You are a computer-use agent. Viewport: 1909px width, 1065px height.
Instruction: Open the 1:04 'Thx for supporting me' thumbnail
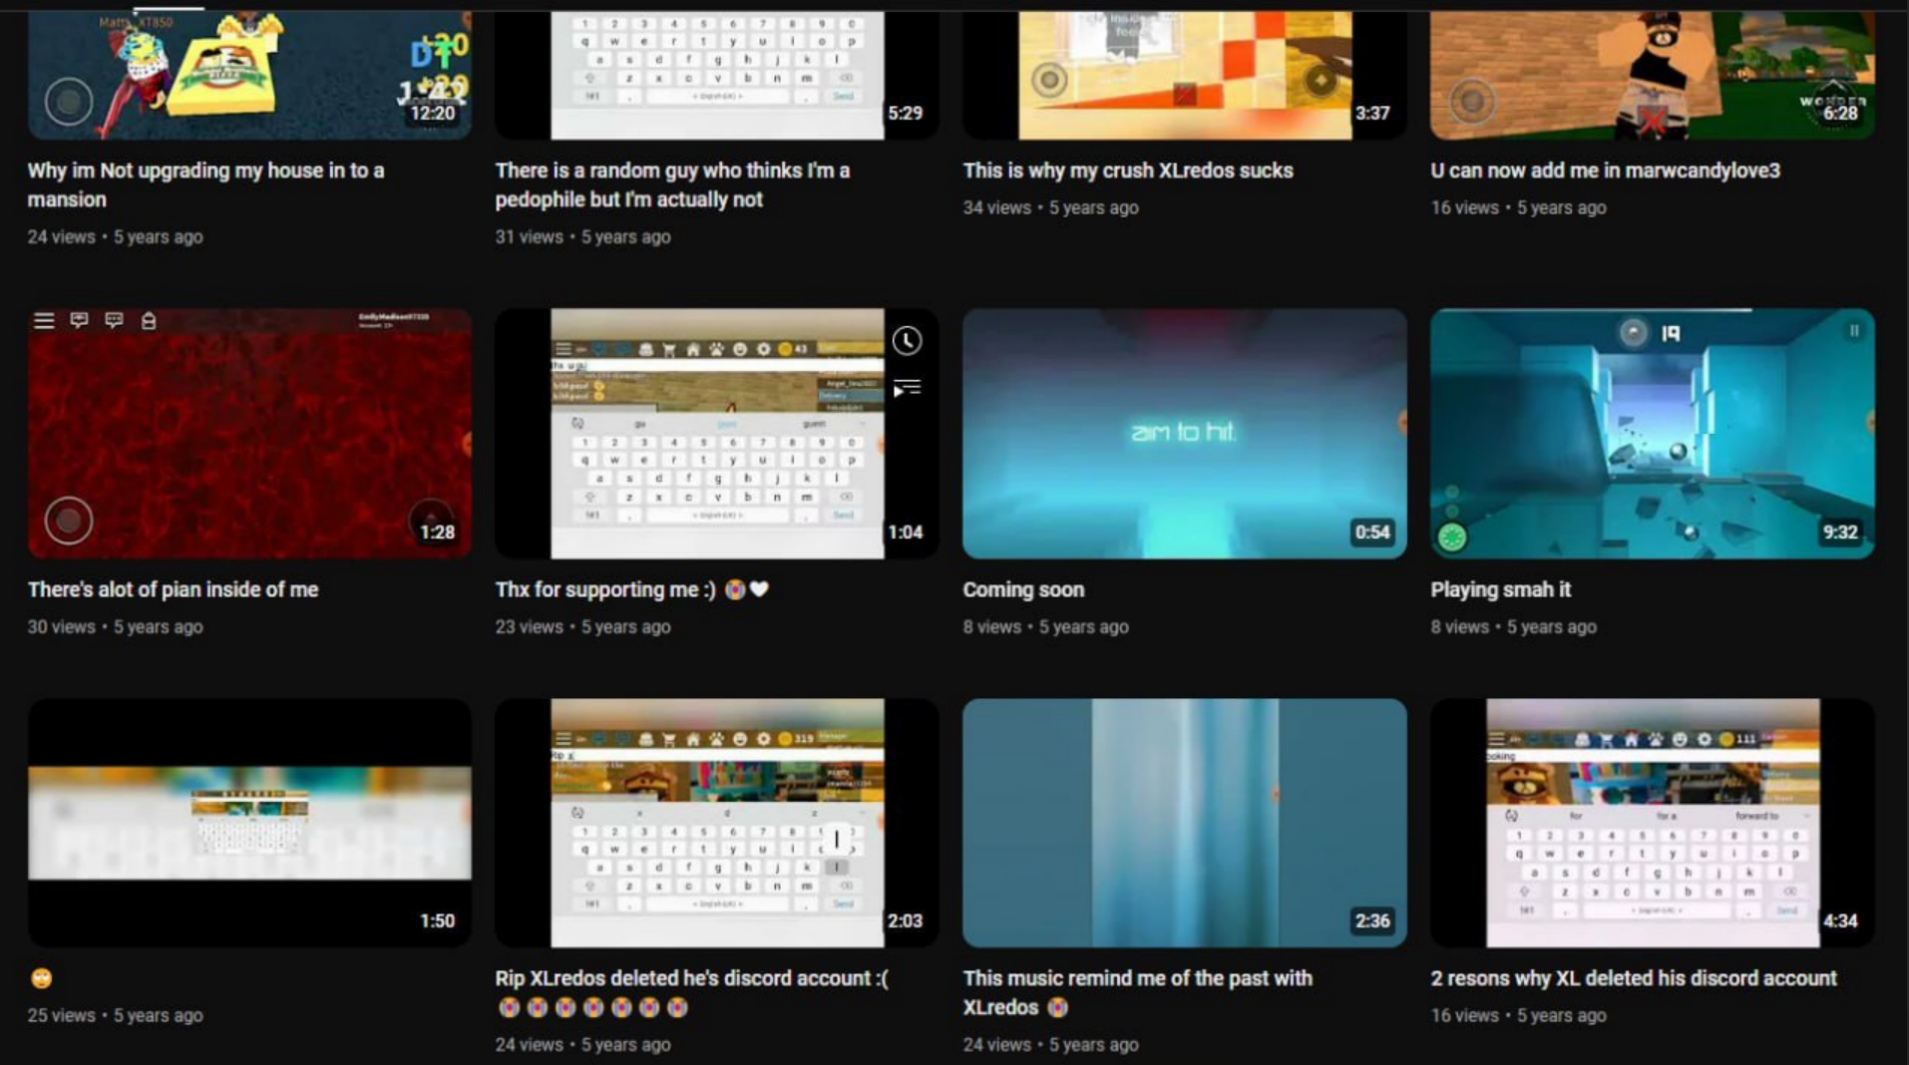coord(716,433)
